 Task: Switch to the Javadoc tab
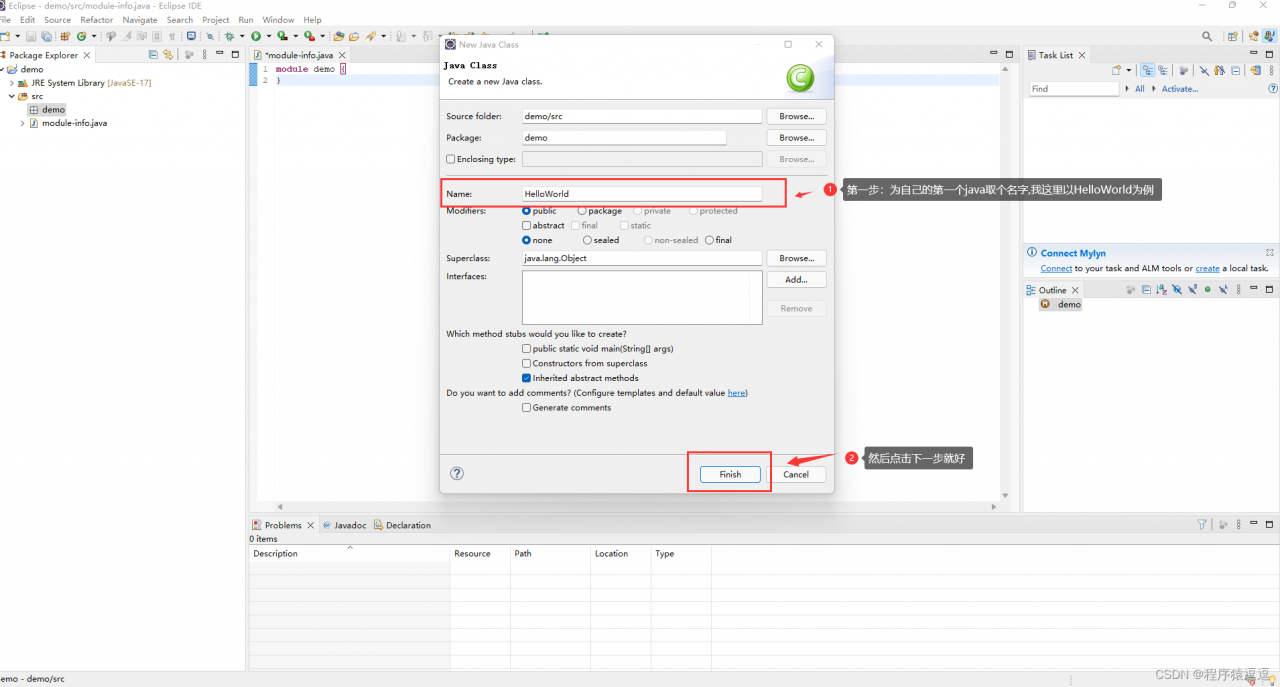[345, 525]
